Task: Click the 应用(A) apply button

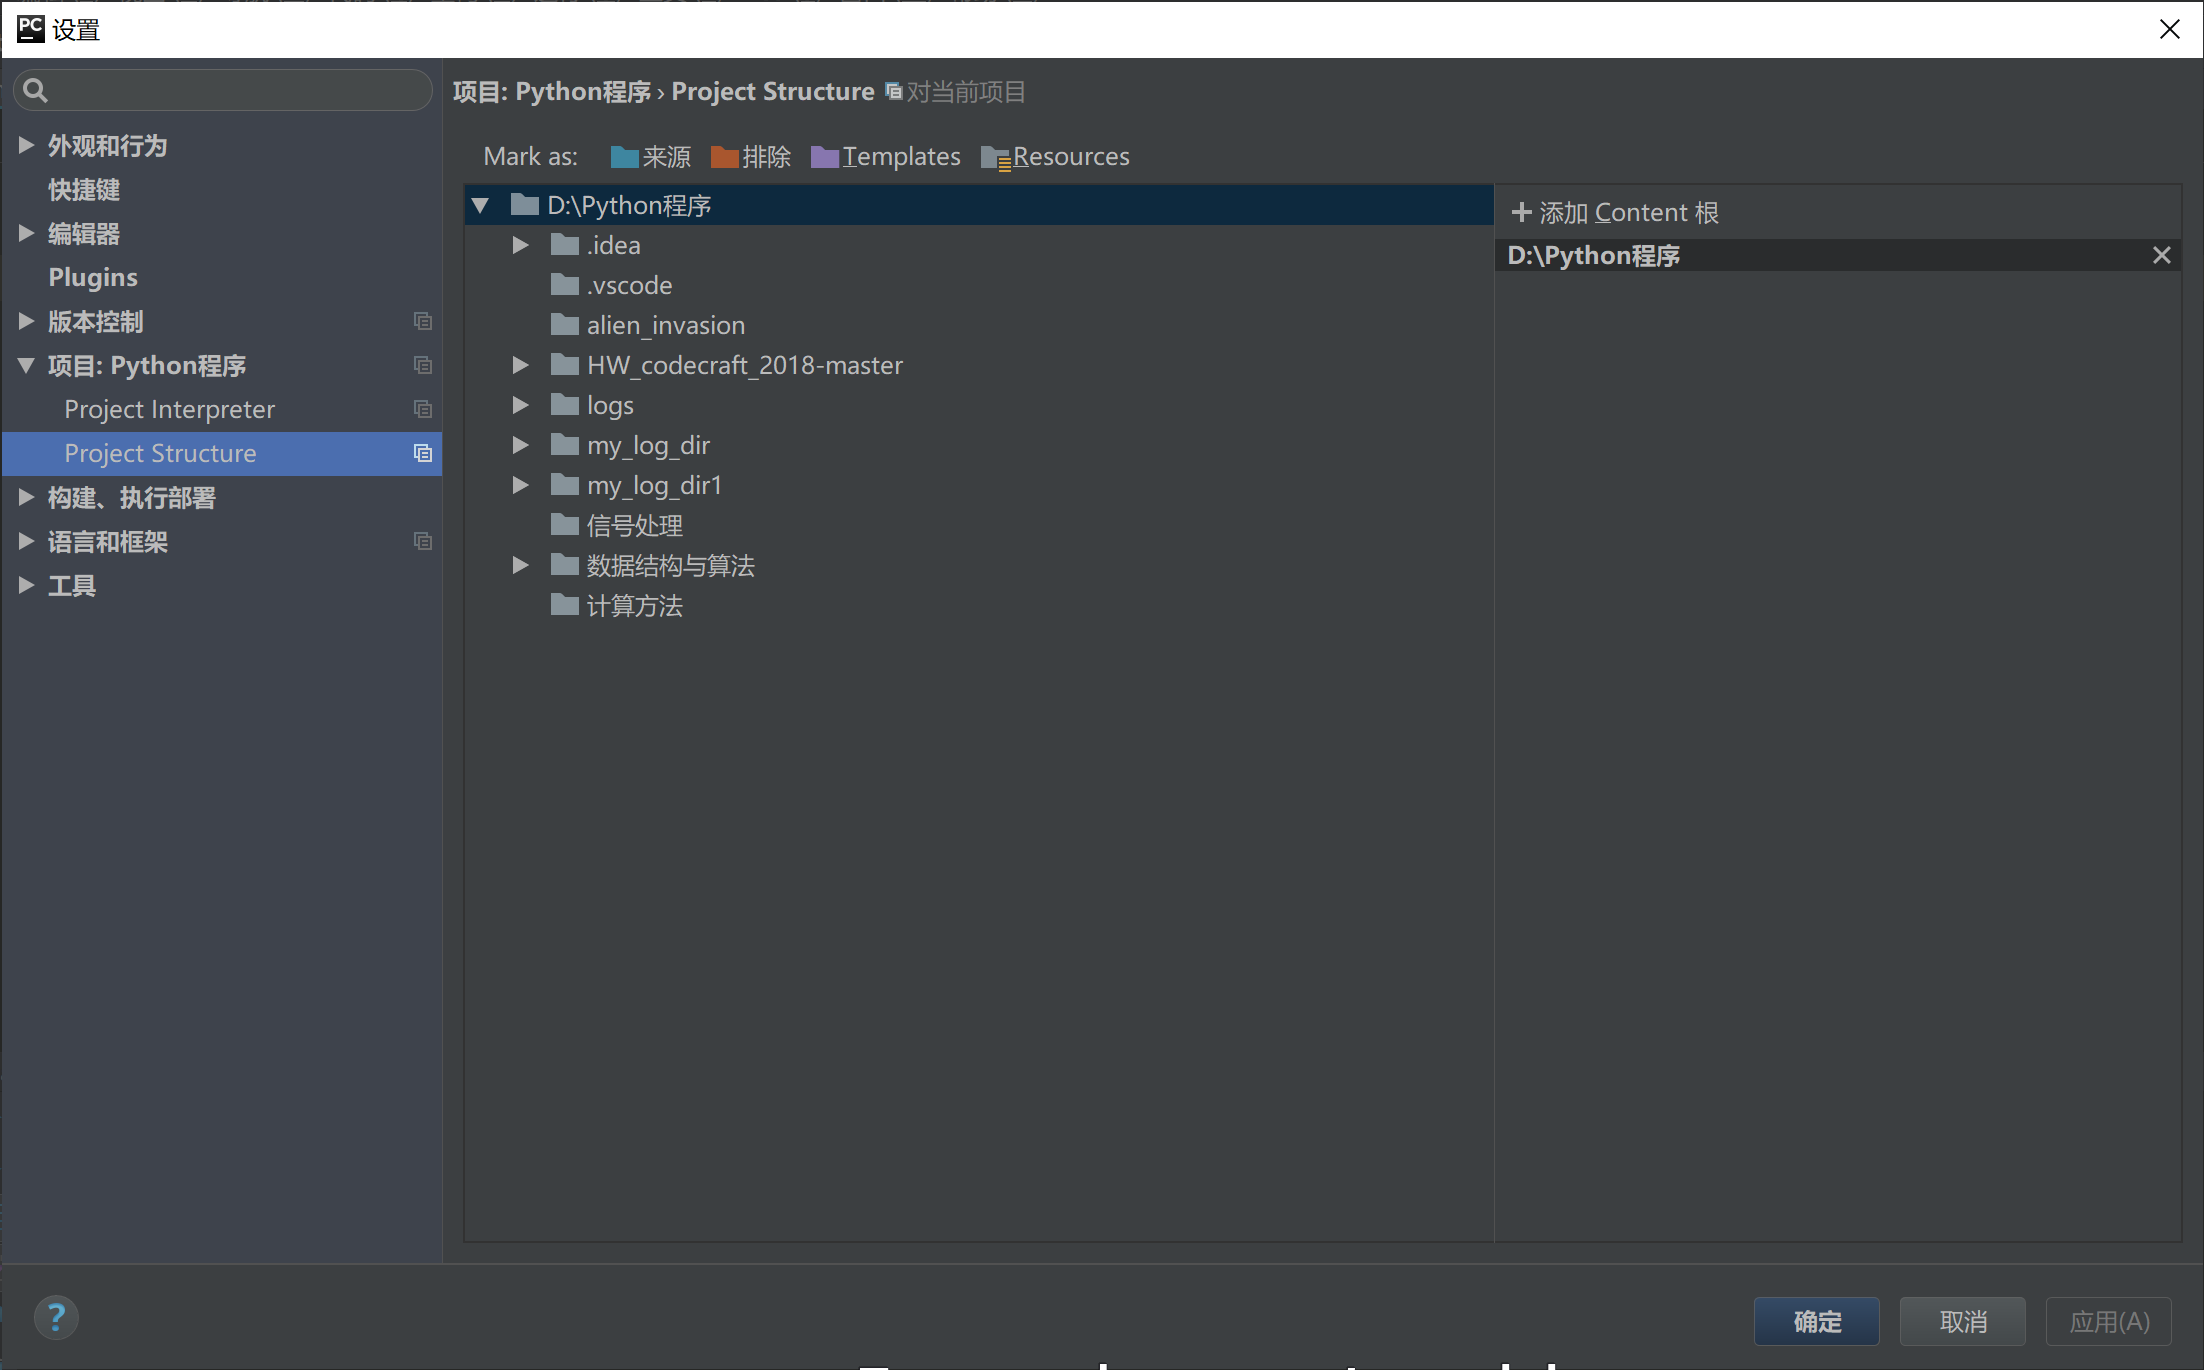Action: click(x=2109, y=1322)
